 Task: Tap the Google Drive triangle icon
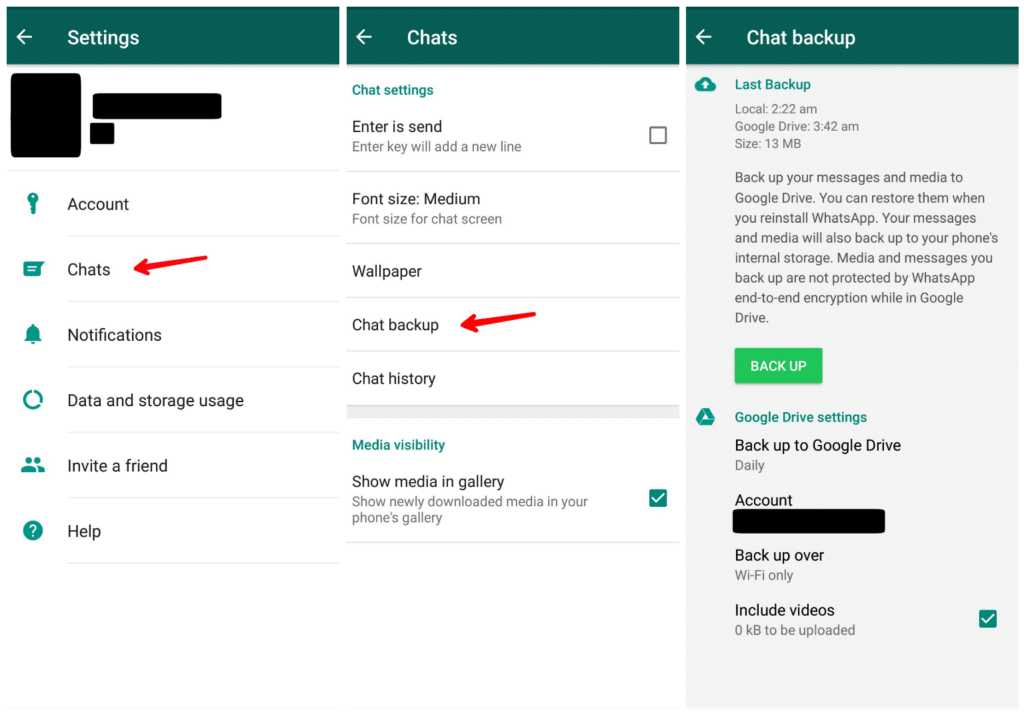click(705, 417)
